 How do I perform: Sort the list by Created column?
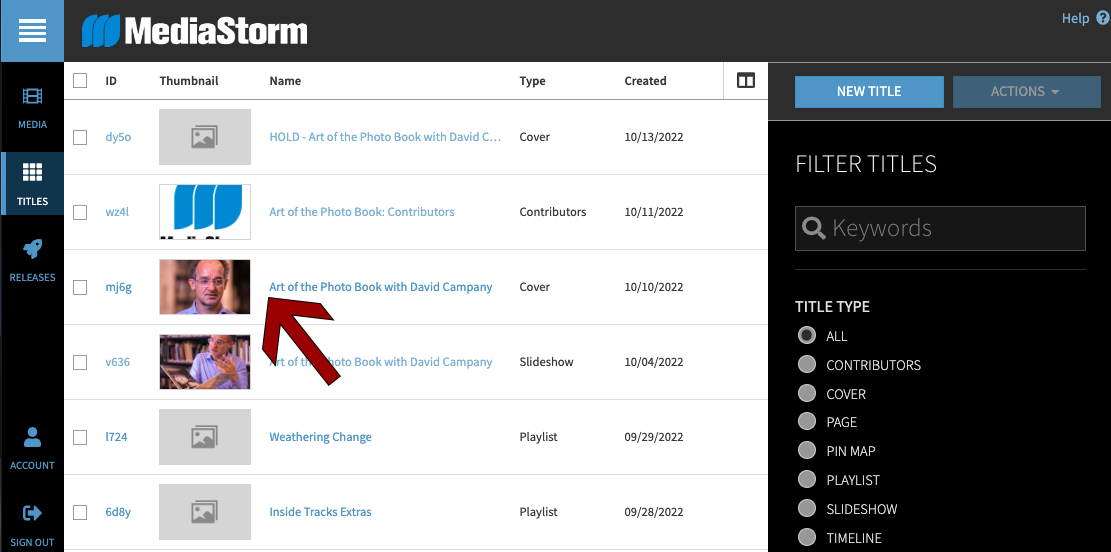pyautogui.click(x=645, y=81)
